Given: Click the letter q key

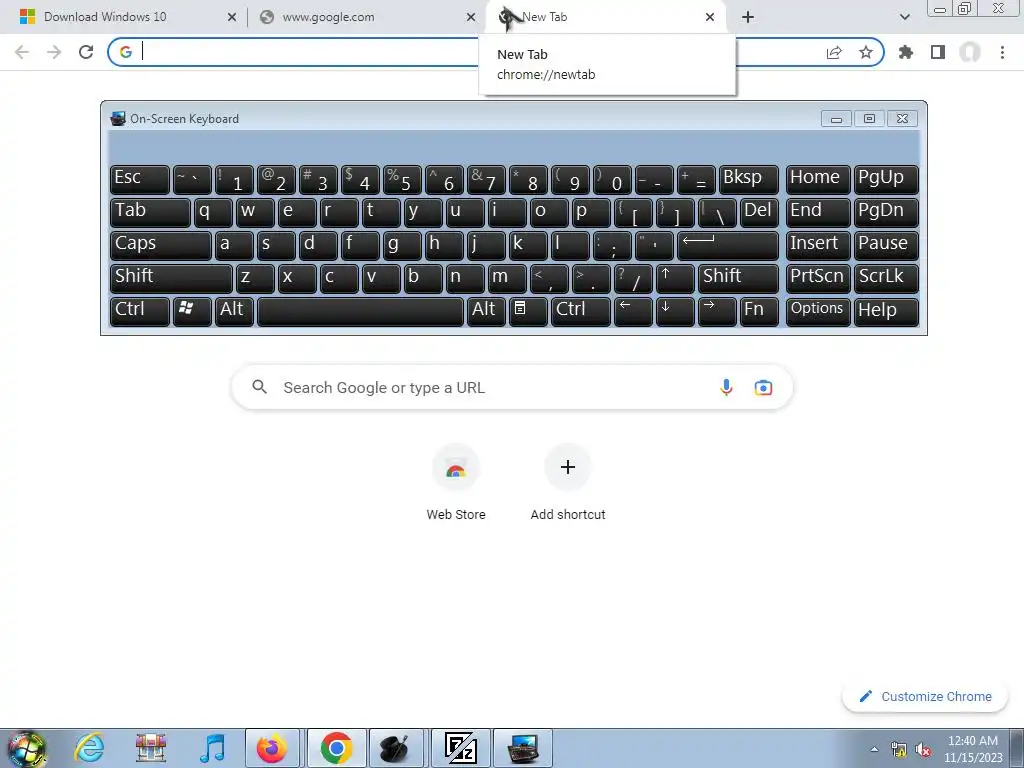Looking at the screenshot, I should coord(213,212).
